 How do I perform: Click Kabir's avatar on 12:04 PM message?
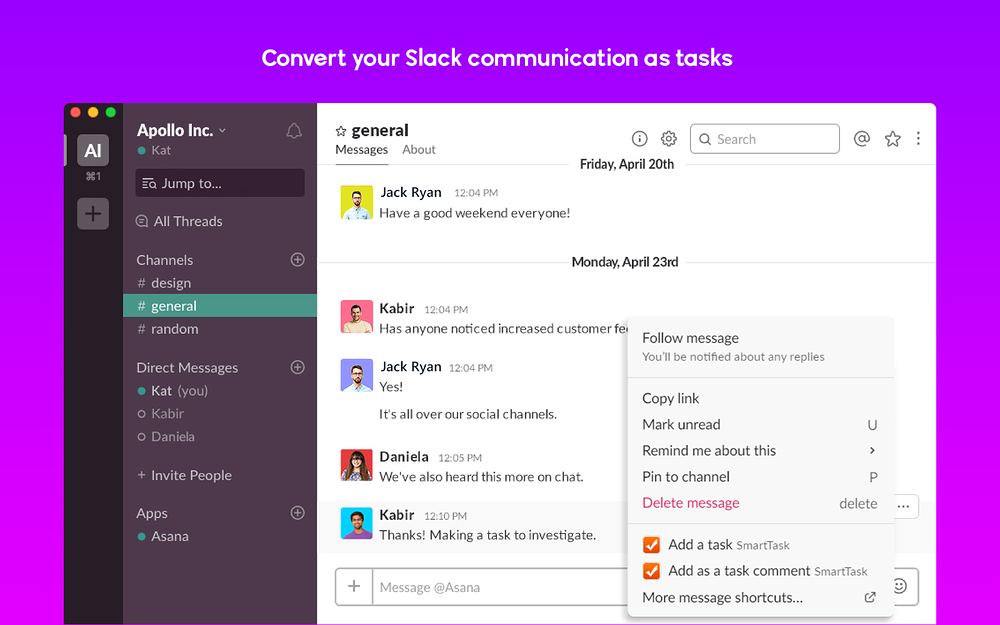tap(357, 317)
